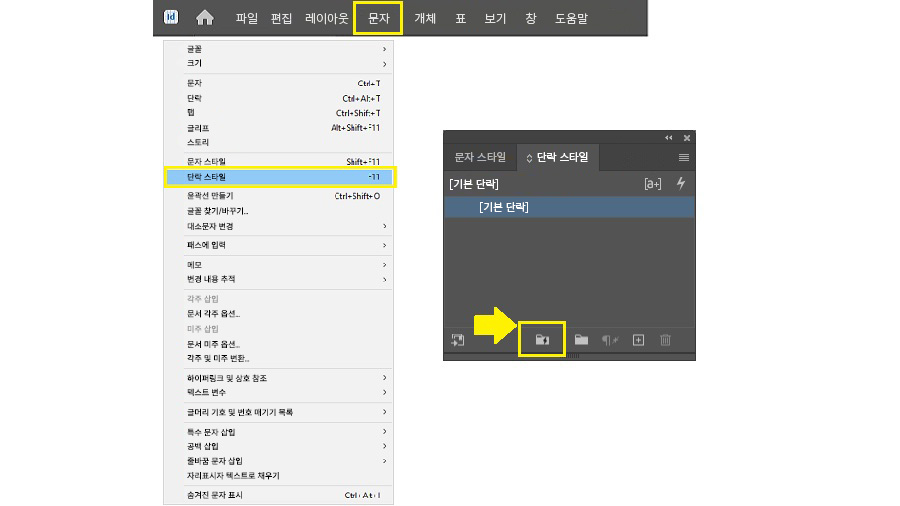Create new style group folder icon
Viewport: 900px width, 506px height.
(581, 340)
